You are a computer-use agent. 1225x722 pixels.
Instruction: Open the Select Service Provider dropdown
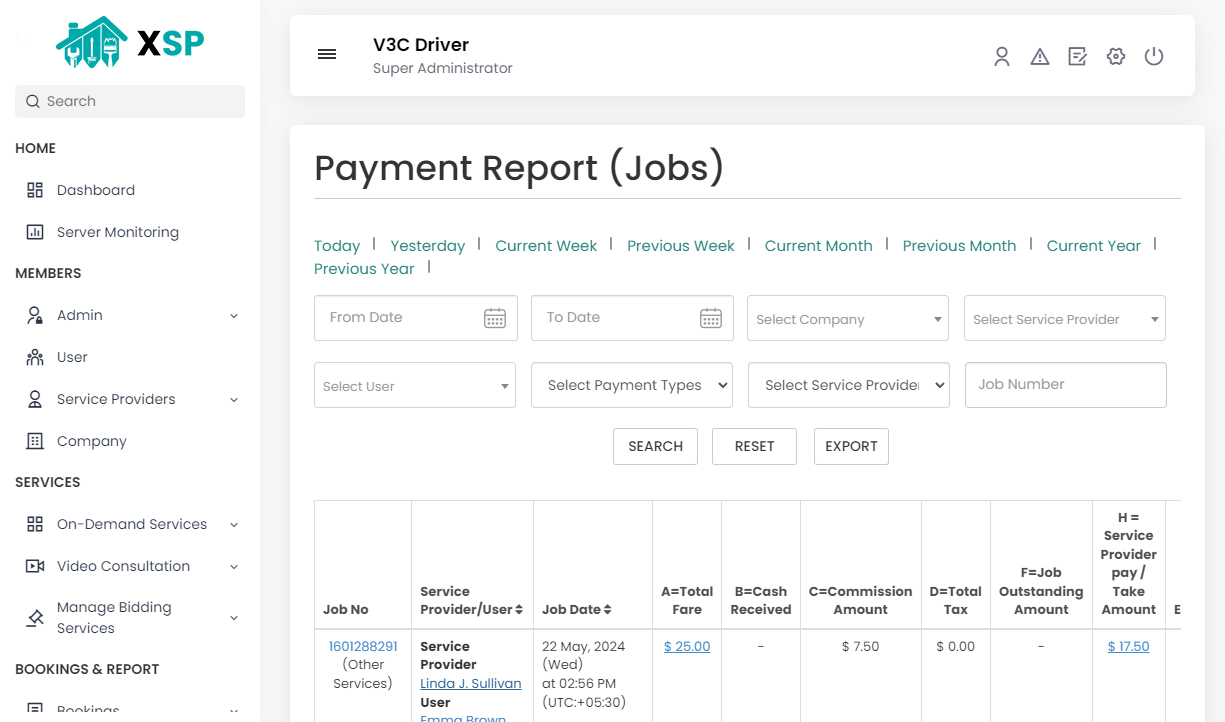[x=1064, y=318]
